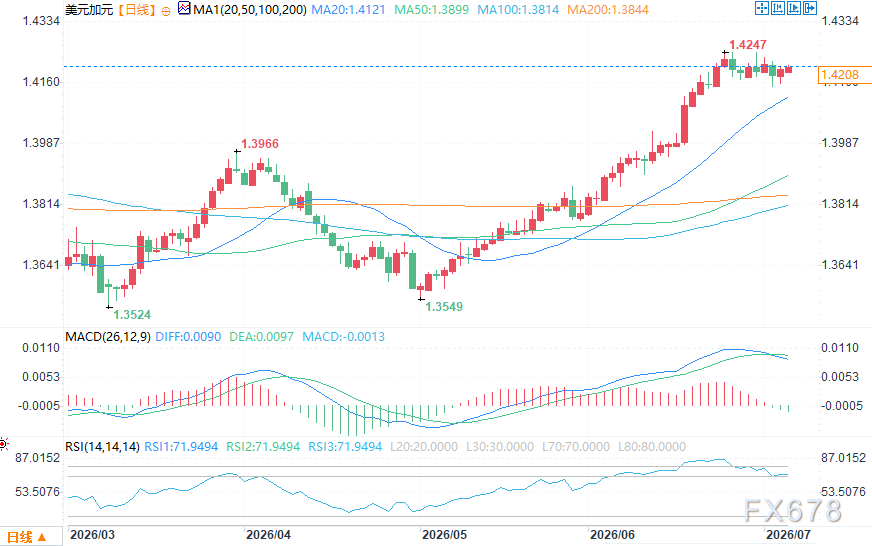Click the FX678 watermark logo
Viewport: 872px width, 546px height.
pos(792,510)
